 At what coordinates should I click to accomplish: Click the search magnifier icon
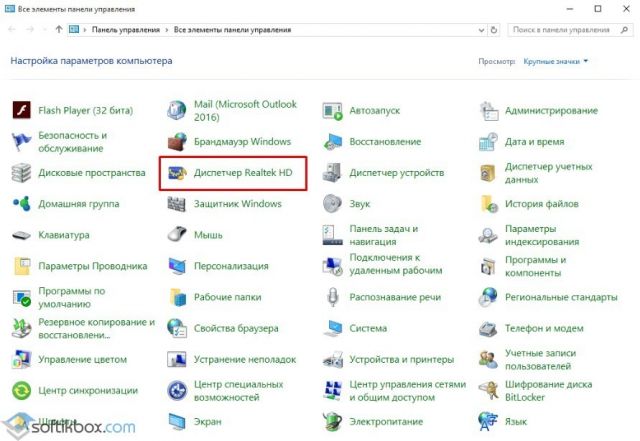point(624,30)
